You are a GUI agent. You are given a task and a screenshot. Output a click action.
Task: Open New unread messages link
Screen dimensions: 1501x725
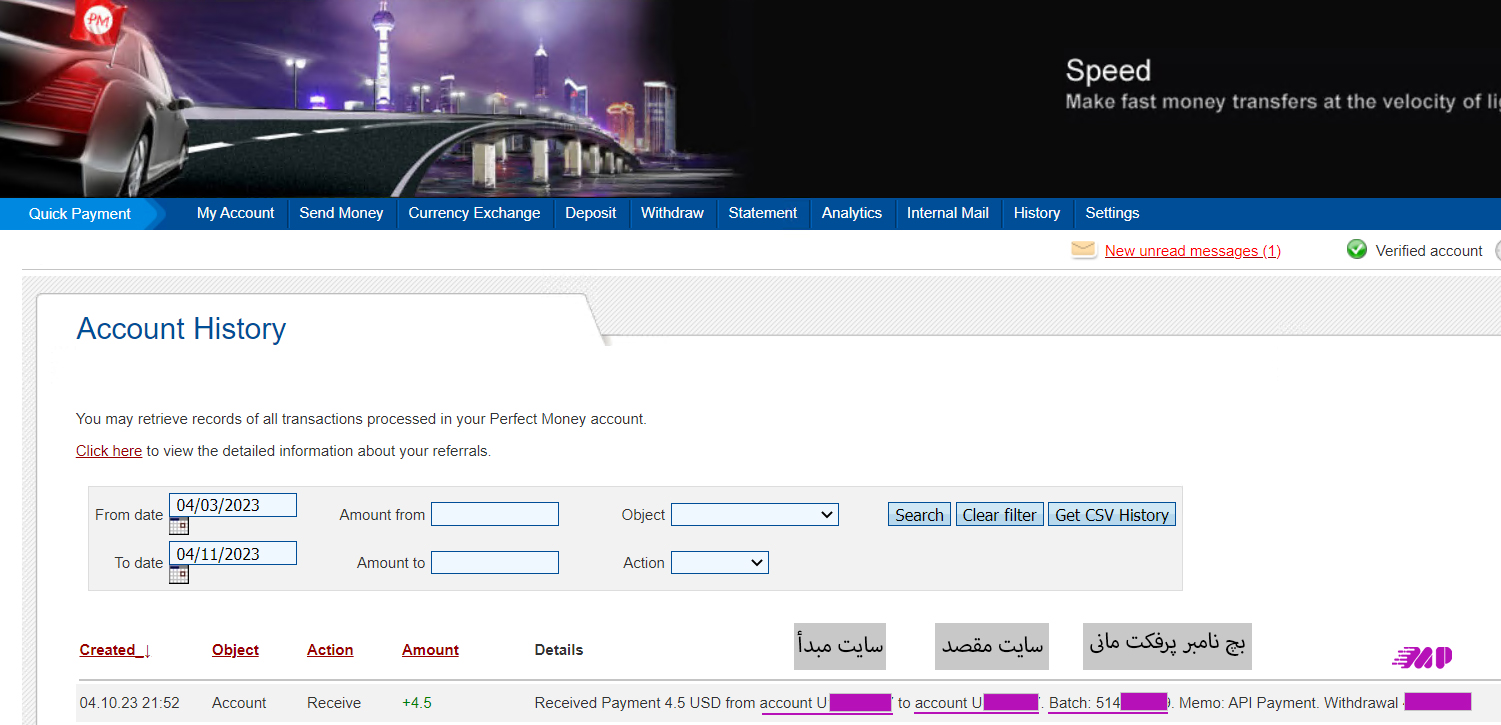tap(1192, 251)
